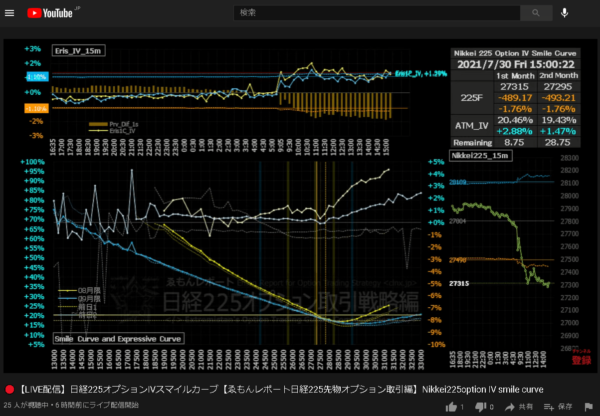Share the live stream via 共有
The image size is (600, 416).
[519, 407]
